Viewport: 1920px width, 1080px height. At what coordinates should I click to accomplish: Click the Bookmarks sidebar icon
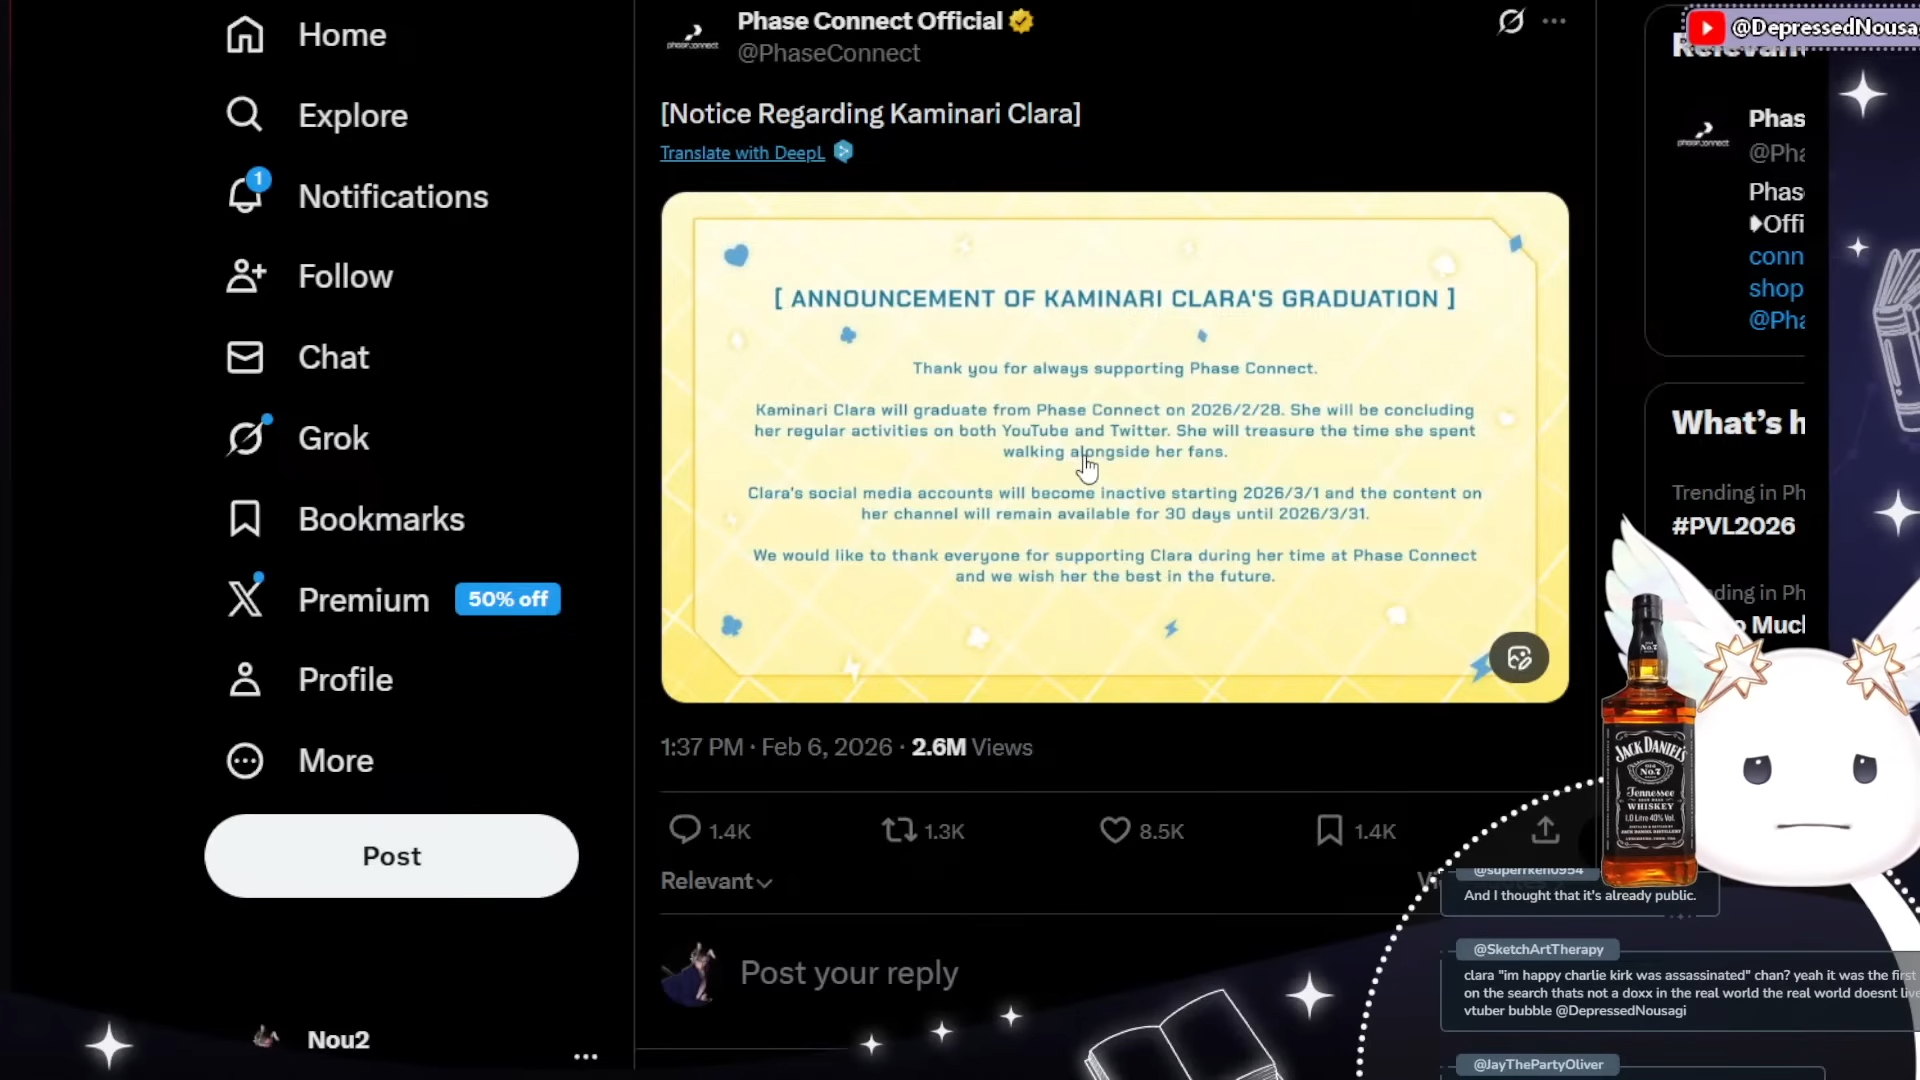click(245, 519)
